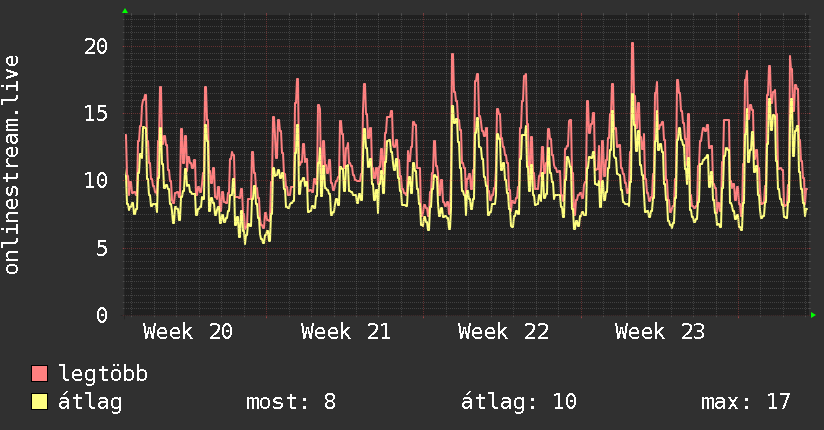Viewport: 824px width, 430px height.
Task: Select the átlag legend label
Action: 90,402
